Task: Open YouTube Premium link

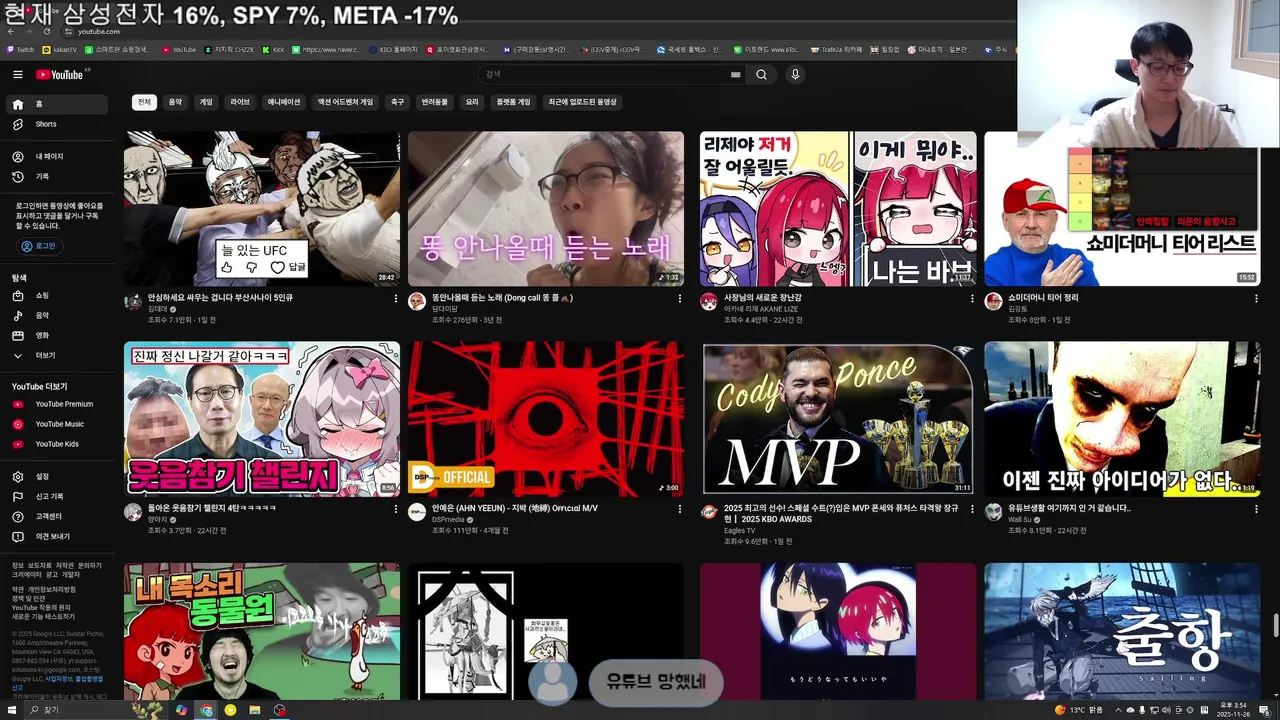Action: tap(57, 404)
